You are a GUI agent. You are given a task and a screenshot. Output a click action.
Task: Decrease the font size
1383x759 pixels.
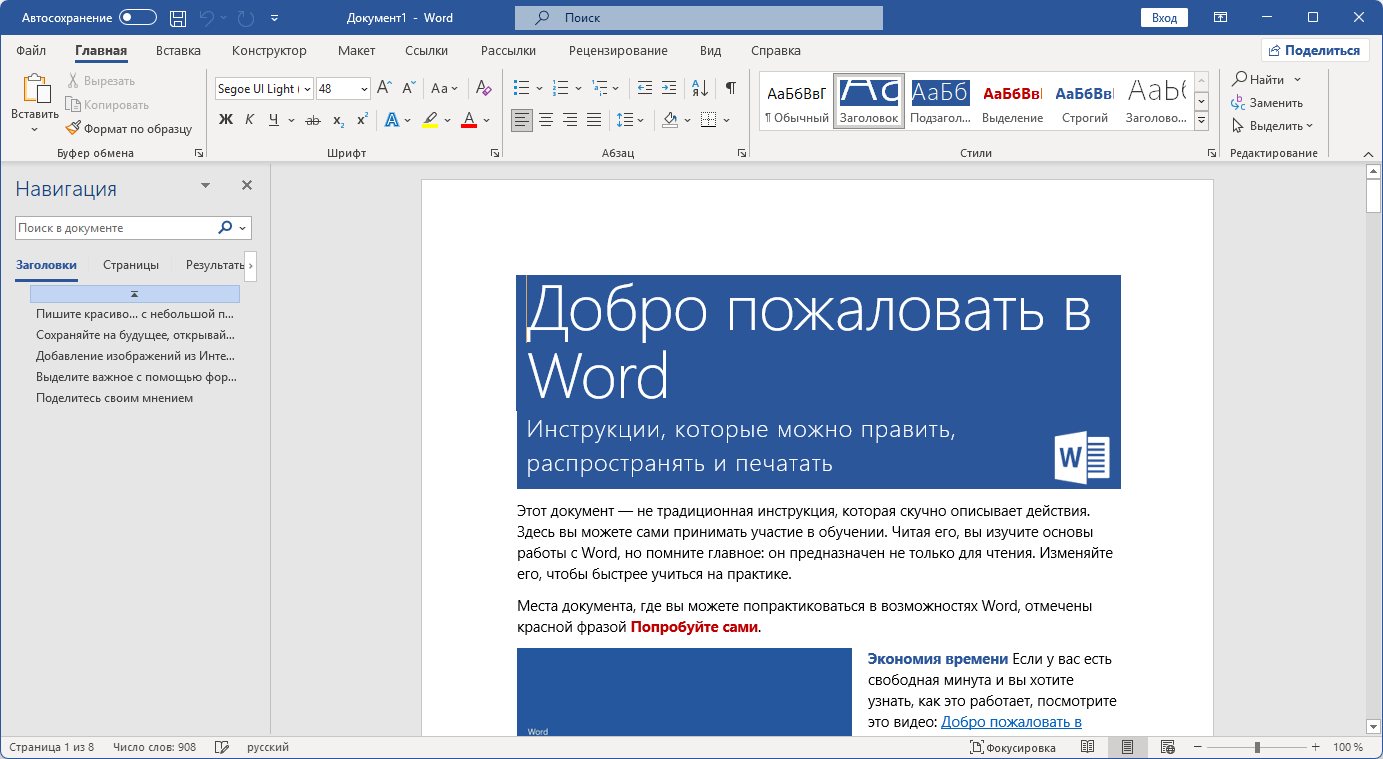point(409,88)
